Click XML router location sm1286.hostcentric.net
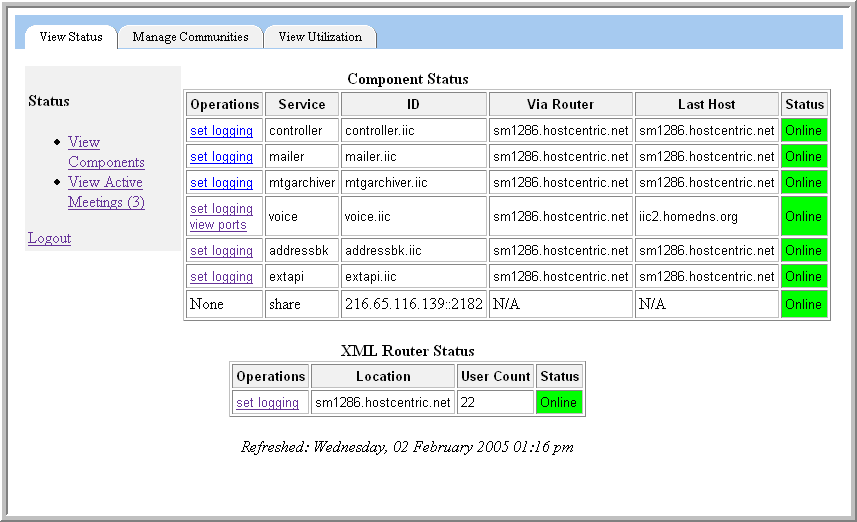 (x=383, y=402)
